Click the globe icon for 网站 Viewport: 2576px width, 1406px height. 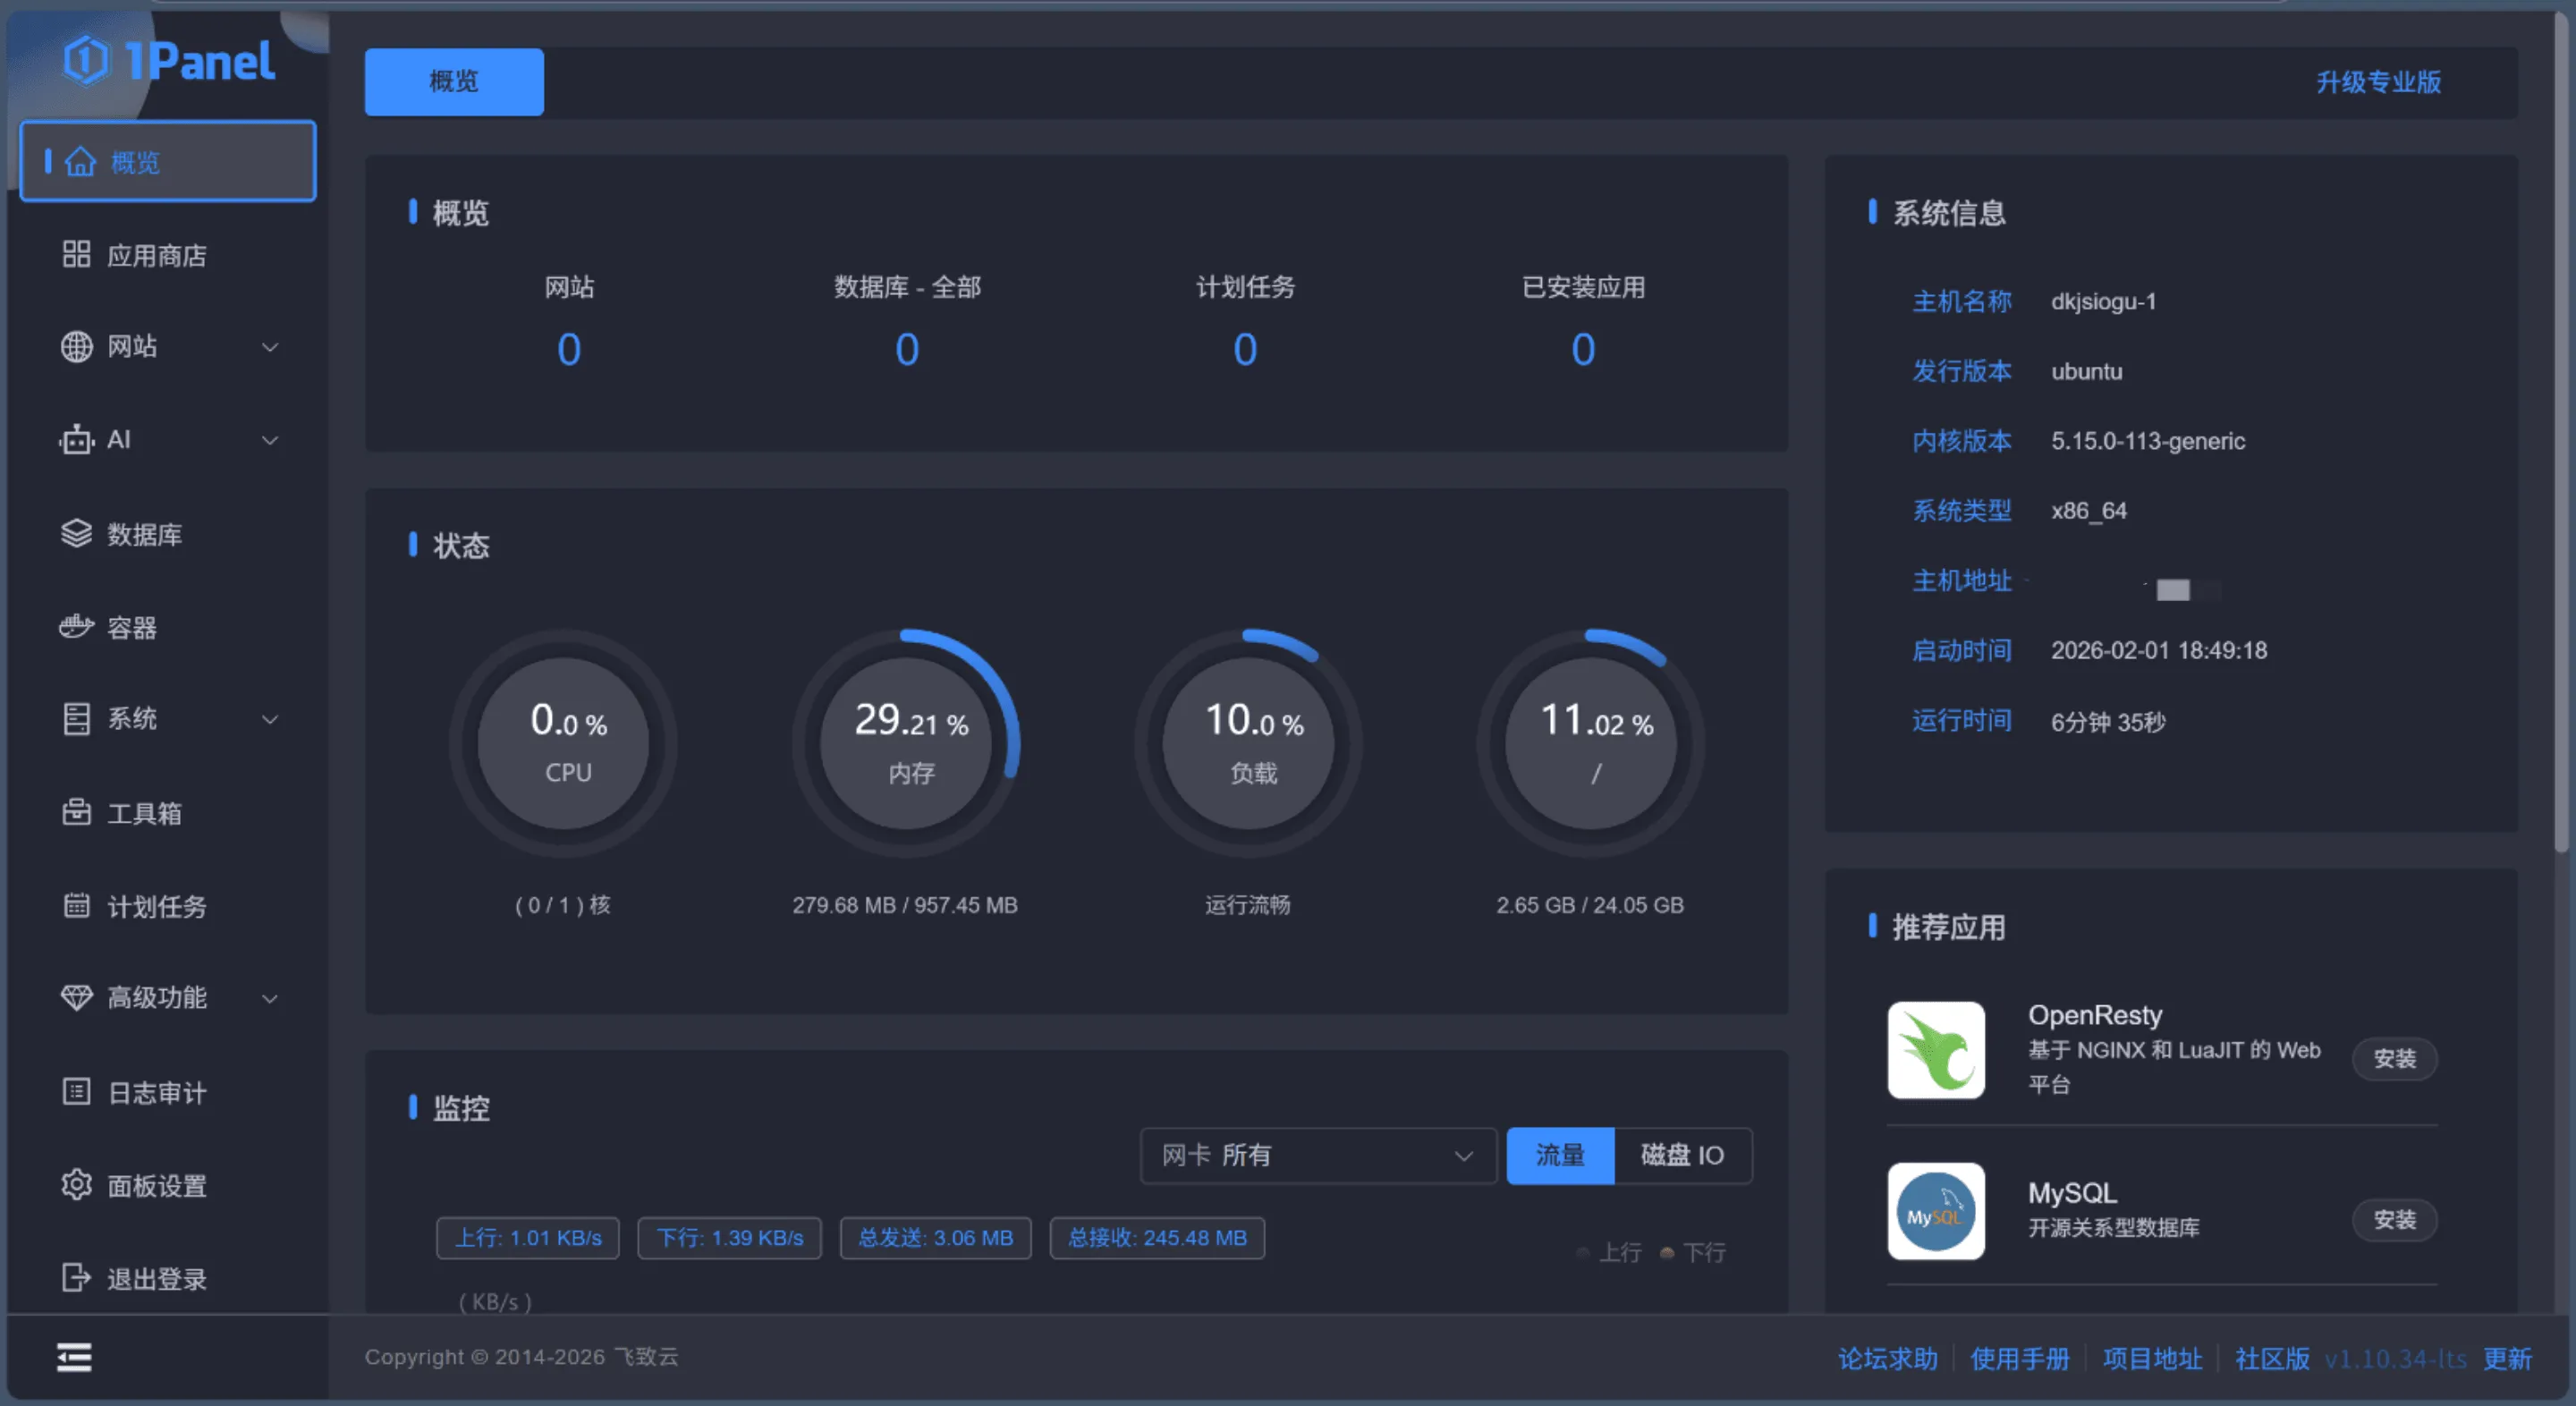pos(76,346)
